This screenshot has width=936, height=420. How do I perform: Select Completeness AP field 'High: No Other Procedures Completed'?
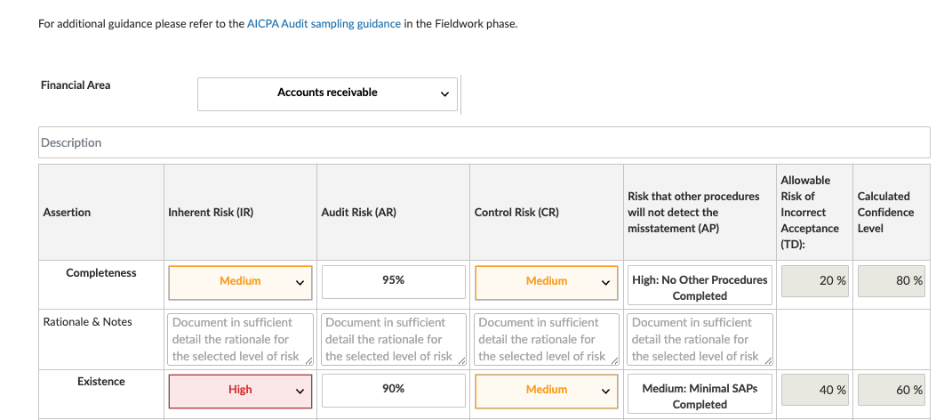click(700, 287)
